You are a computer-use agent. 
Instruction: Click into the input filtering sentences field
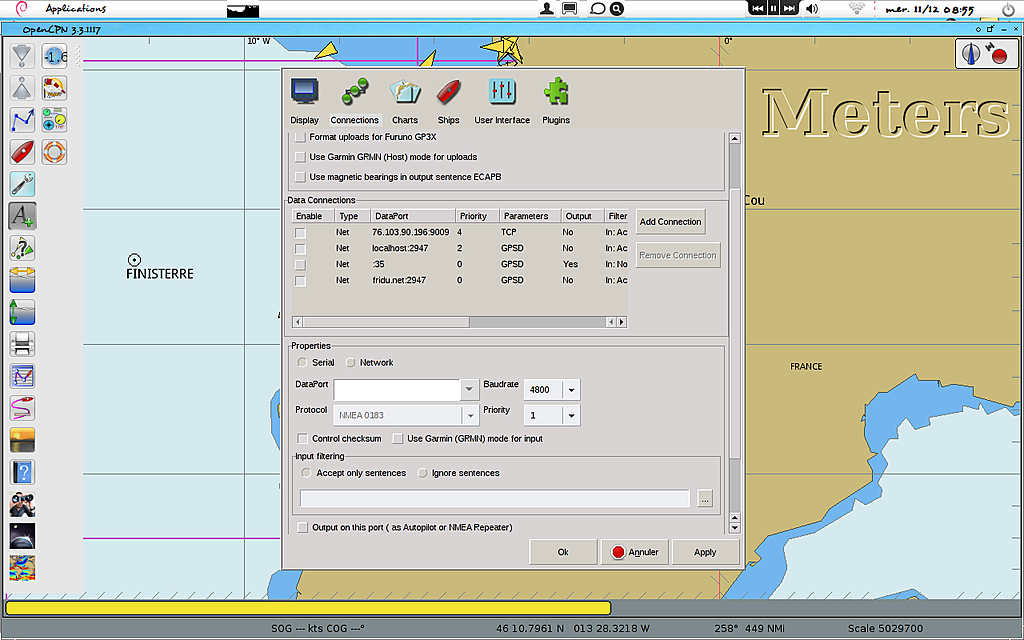(495, 499)
